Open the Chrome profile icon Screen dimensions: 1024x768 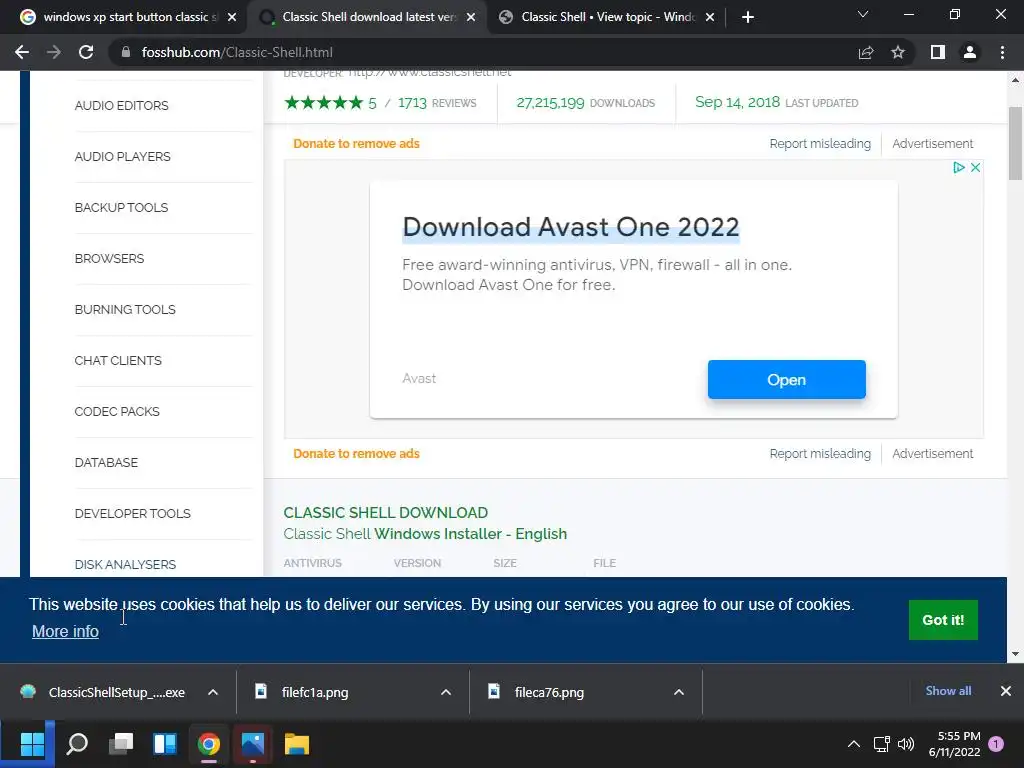970,52
